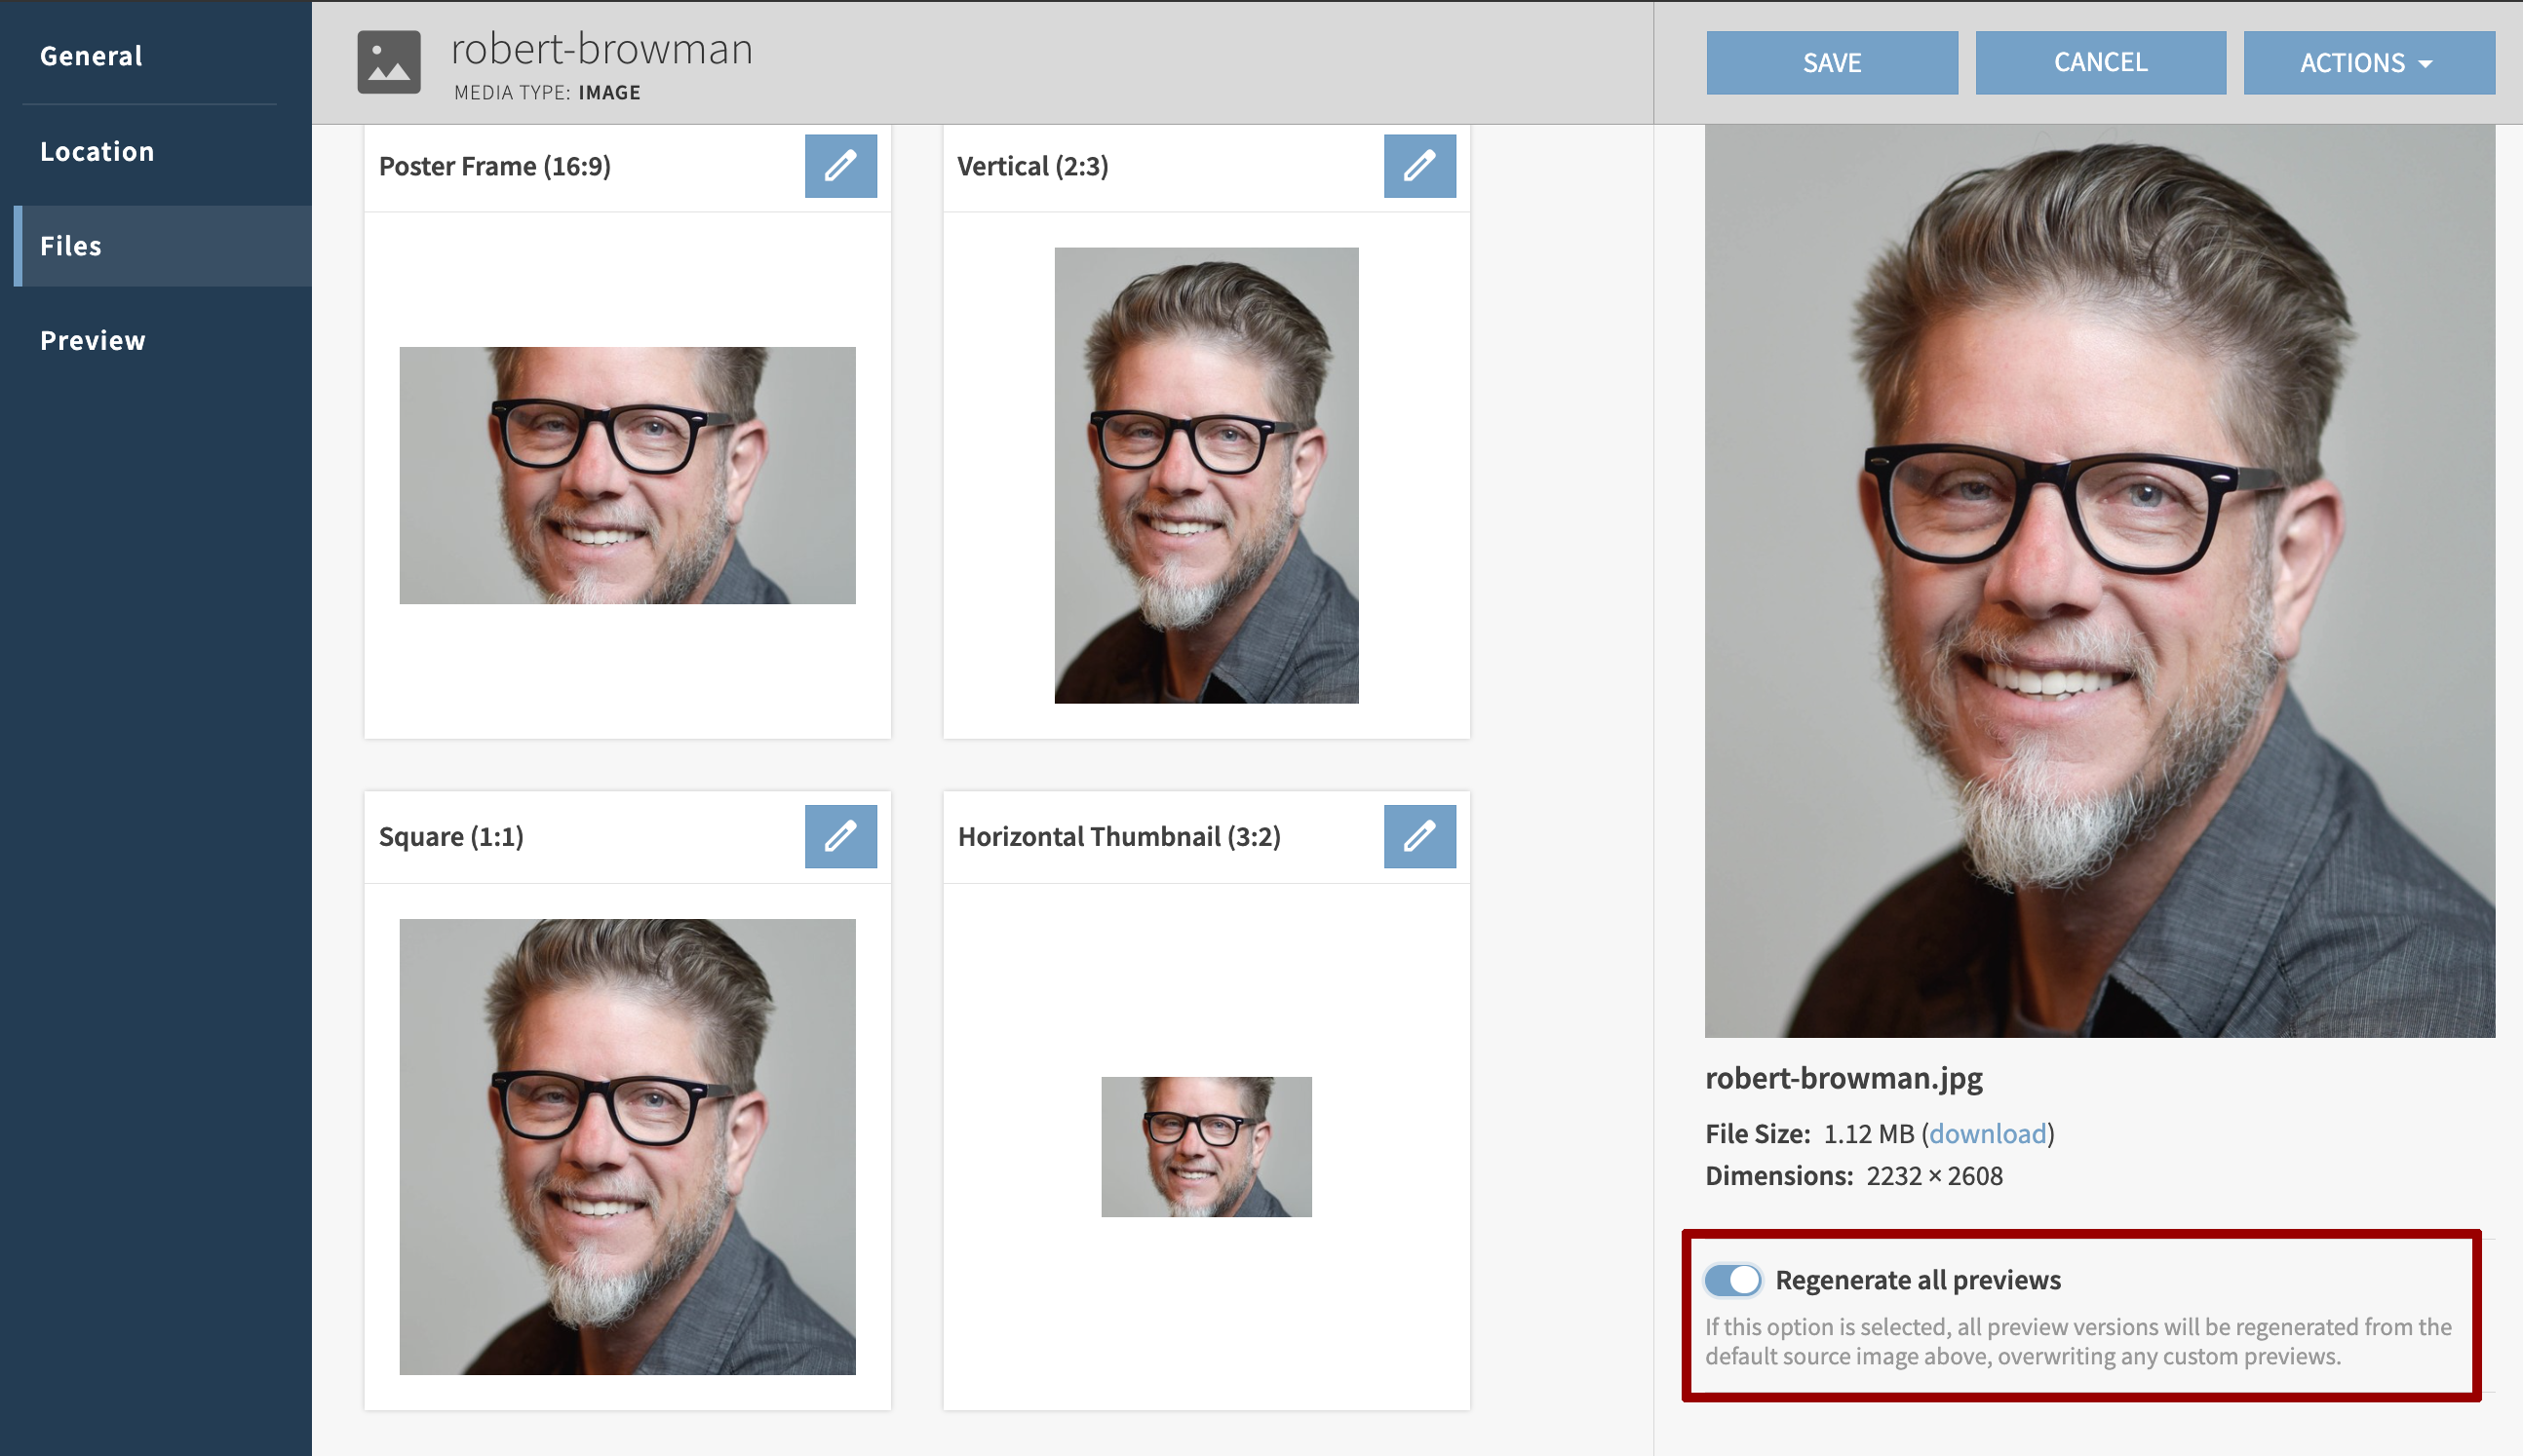Click the small Horizontal Thumbnail preview image

click(1205, 1146)
